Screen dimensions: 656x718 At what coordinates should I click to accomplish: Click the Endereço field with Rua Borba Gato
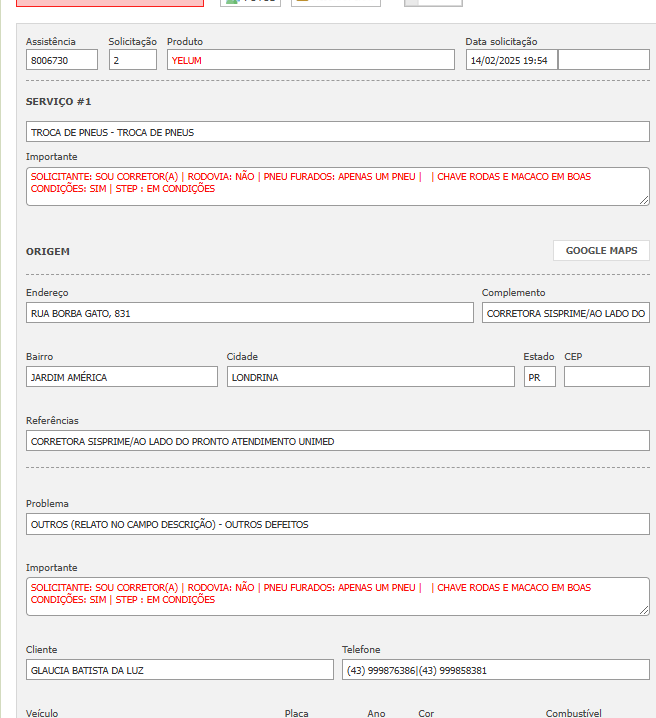[x=249, y=313]
